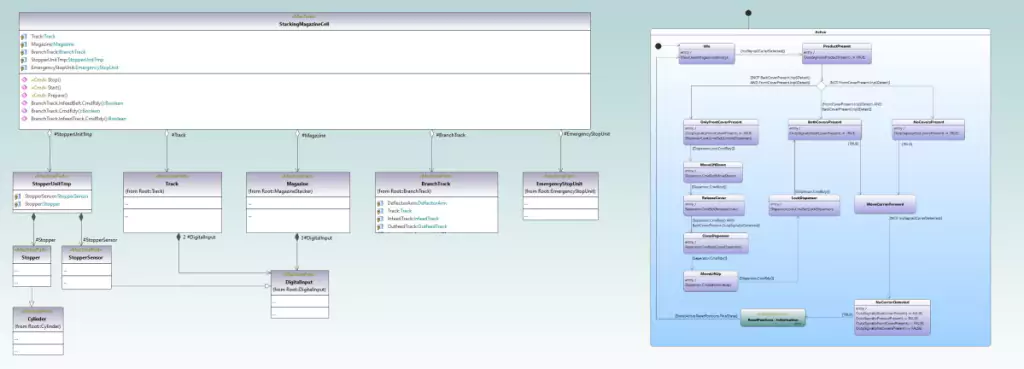
Task: Click the choice diamond below ProductPresent
Action: (x=822, y=85)
